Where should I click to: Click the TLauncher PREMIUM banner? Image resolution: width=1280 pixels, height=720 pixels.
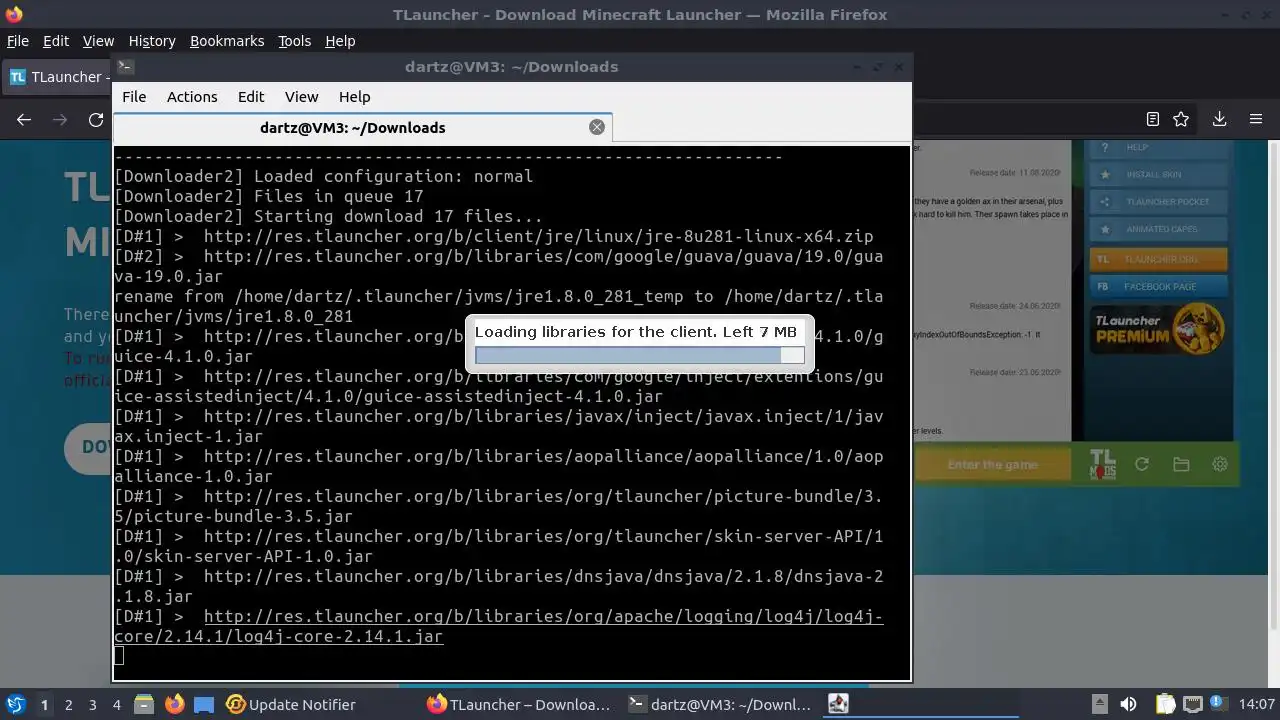1158,329
